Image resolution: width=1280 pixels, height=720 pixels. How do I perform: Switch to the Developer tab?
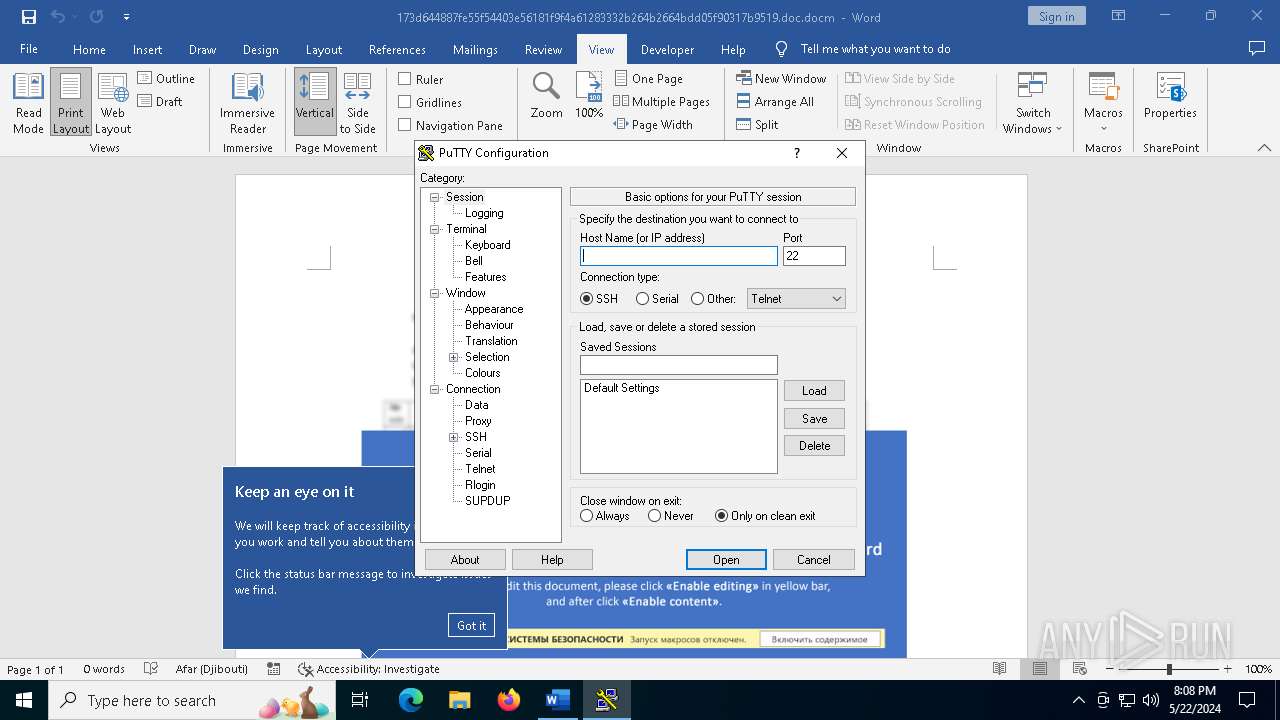pos(667,49)
